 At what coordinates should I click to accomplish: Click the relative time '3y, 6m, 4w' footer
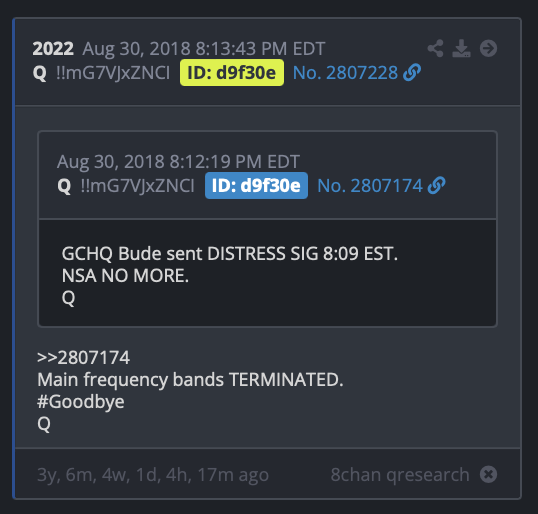[153, 475]
